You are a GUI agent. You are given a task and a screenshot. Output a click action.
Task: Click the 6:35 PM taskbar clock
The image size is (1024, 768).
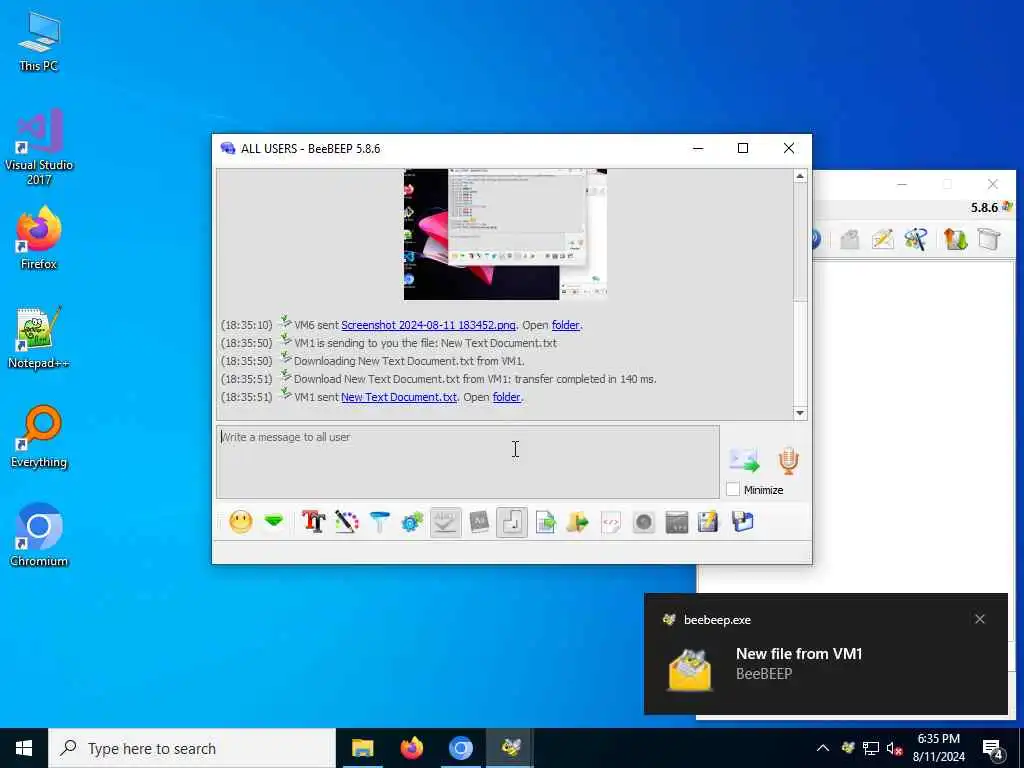938,748
